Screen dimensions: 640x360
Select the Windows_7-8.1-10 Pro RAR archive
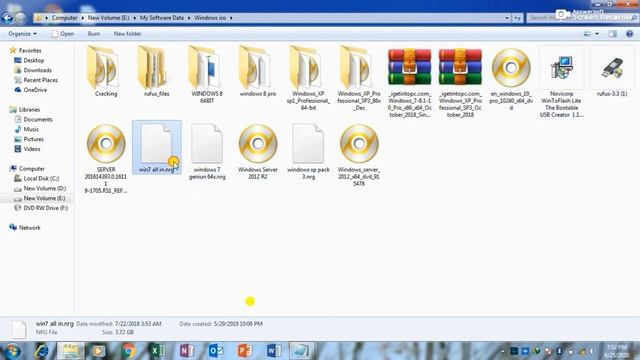(x=409, y=82)
